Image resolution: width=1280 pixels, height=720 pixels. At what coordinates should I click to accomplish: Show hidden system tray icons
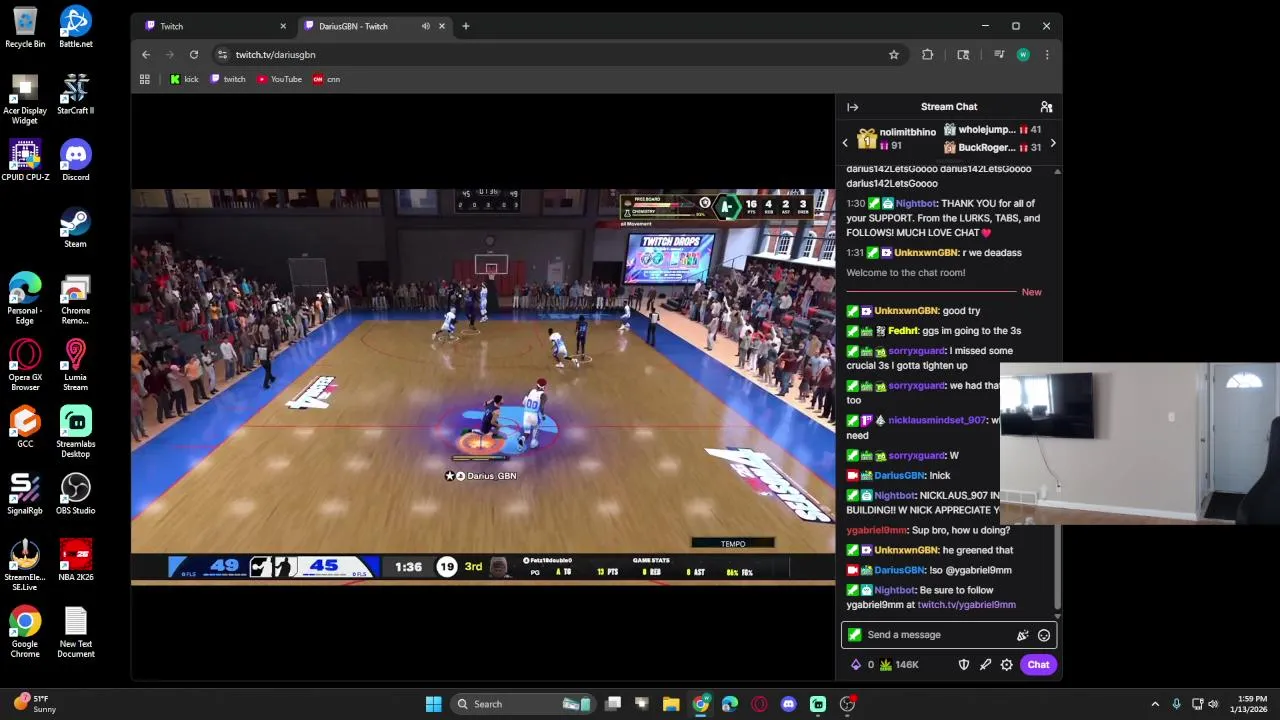coord(1155,704)
